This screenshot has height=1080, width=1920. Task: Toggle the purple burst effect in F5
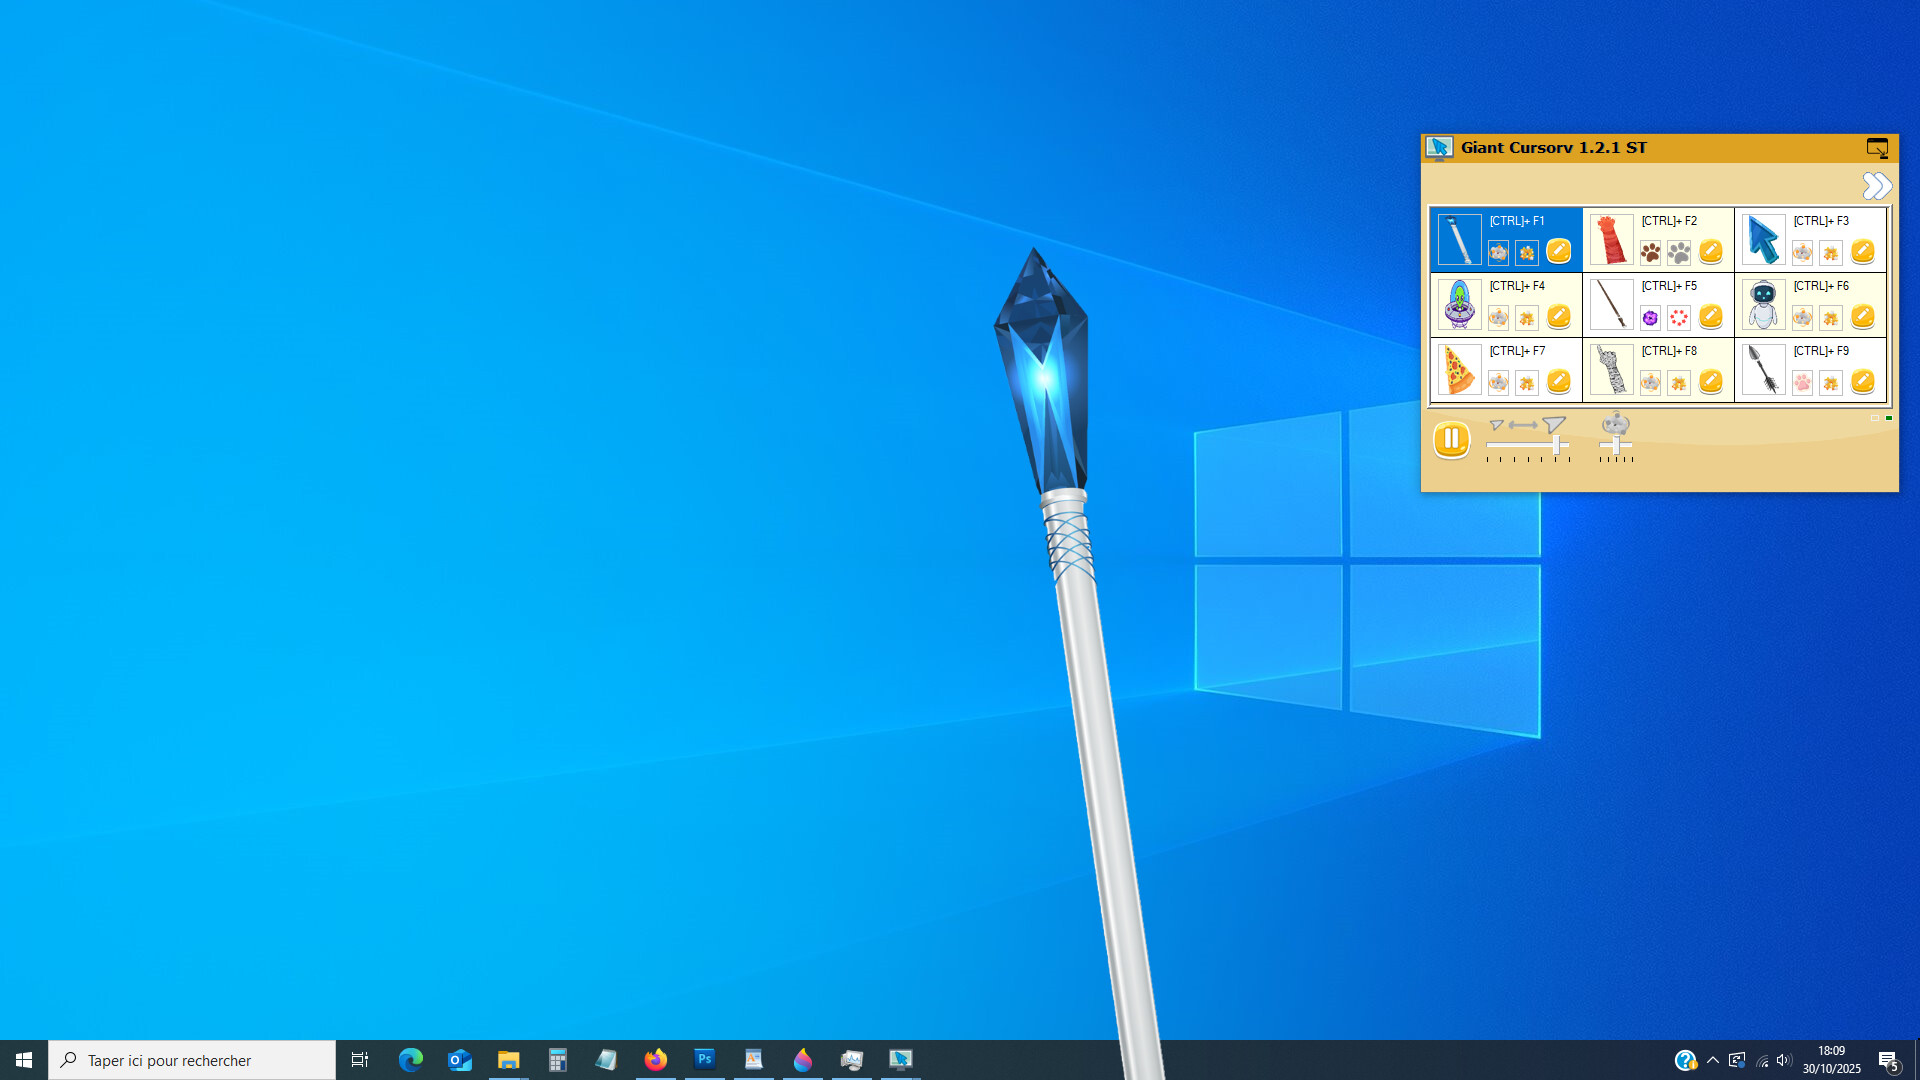(x=1650, y=318)
